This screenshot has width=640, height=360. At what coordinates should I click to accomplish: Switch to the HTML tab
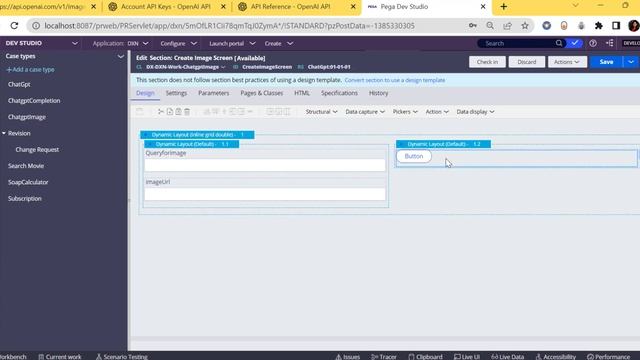302,93
